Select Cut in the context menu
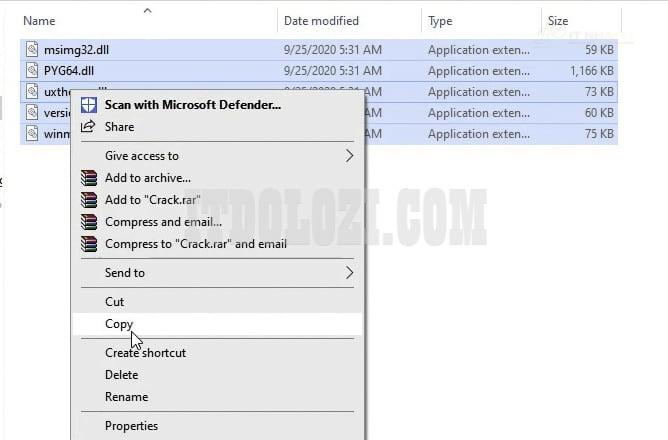 [115, 302]
